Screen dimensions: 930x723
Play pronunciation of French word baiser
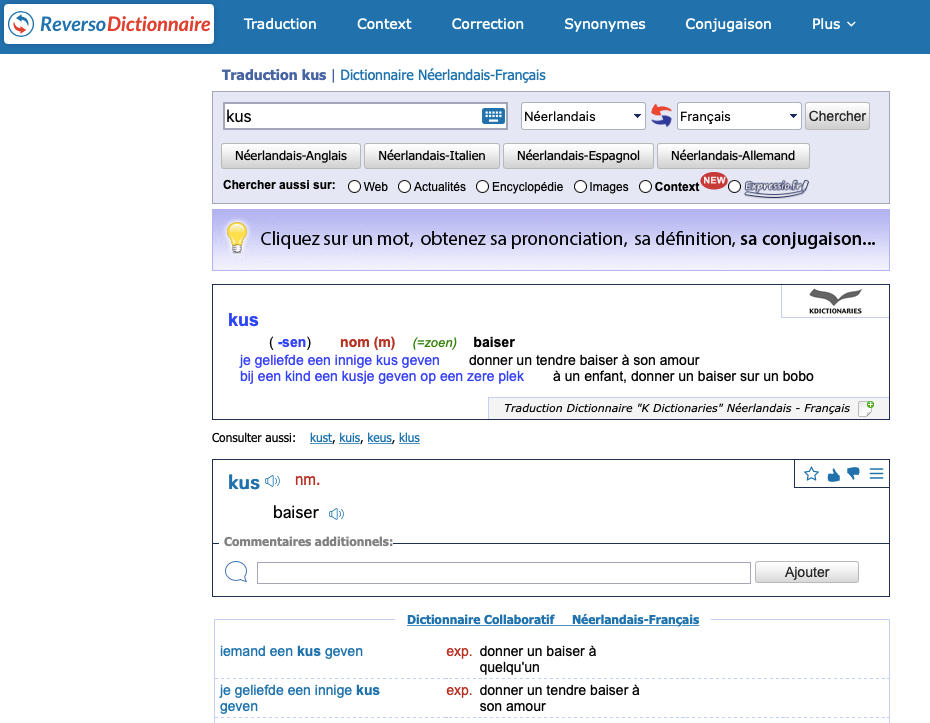(x=336, y=514)
